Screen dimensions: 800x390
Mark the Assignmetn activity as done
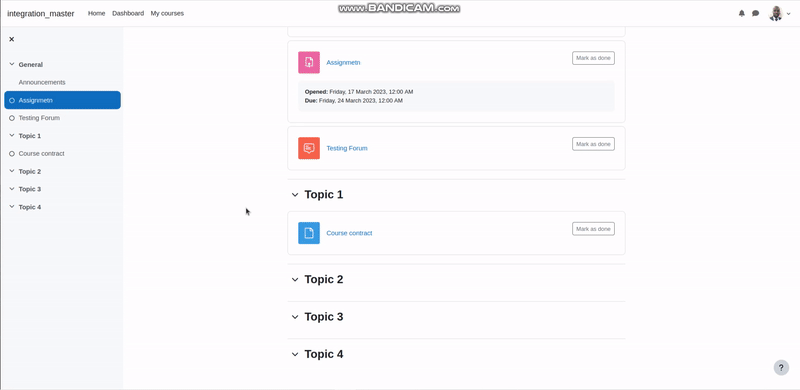(x=593, y=58)
